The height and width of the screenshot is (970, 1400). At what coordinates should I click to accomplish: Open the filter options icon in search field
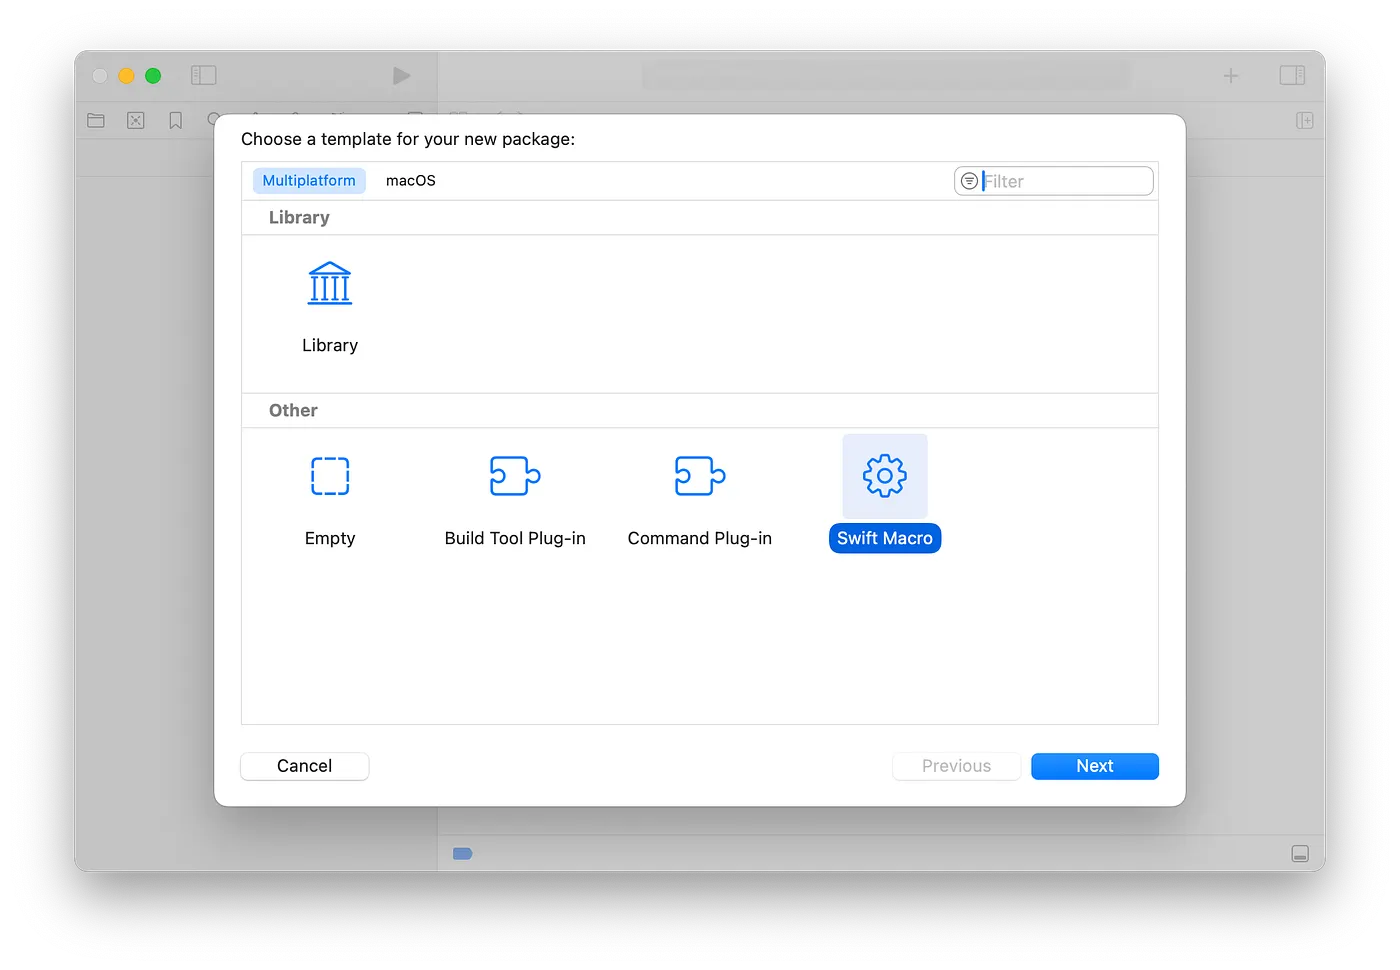[969, 181]
